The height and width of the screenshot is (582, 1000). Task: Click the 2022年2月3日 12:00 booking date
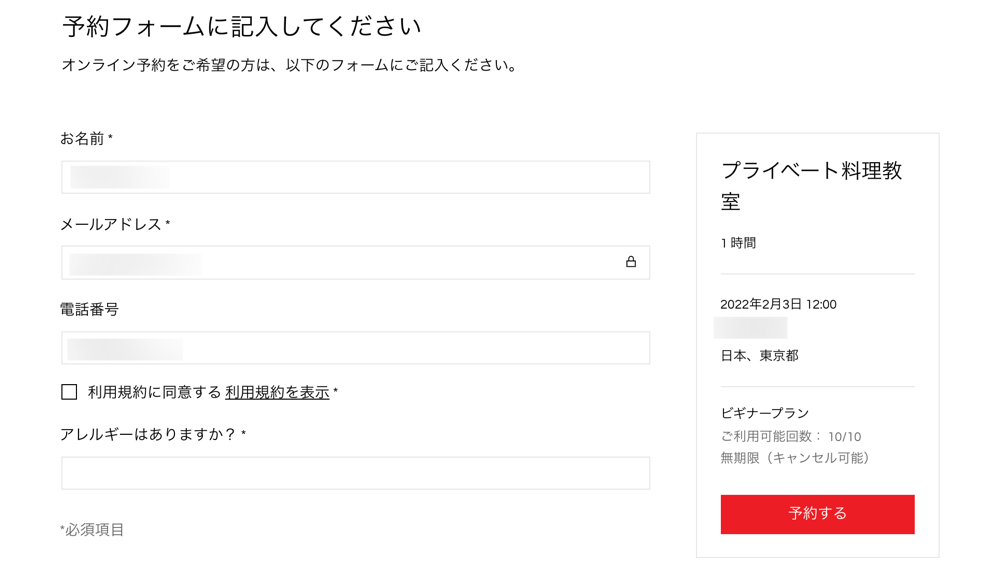pos(778,304)
